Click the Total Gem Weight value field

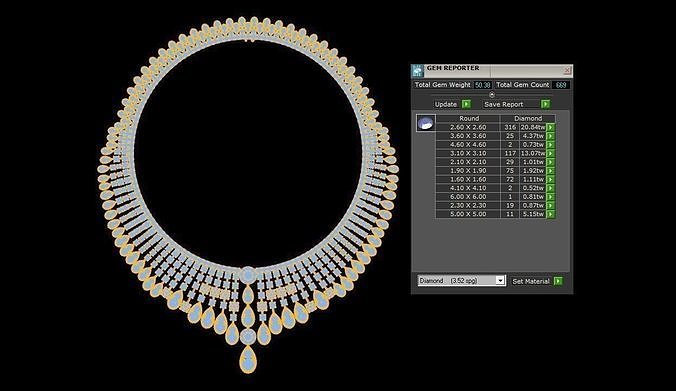[x=482, y=85]
